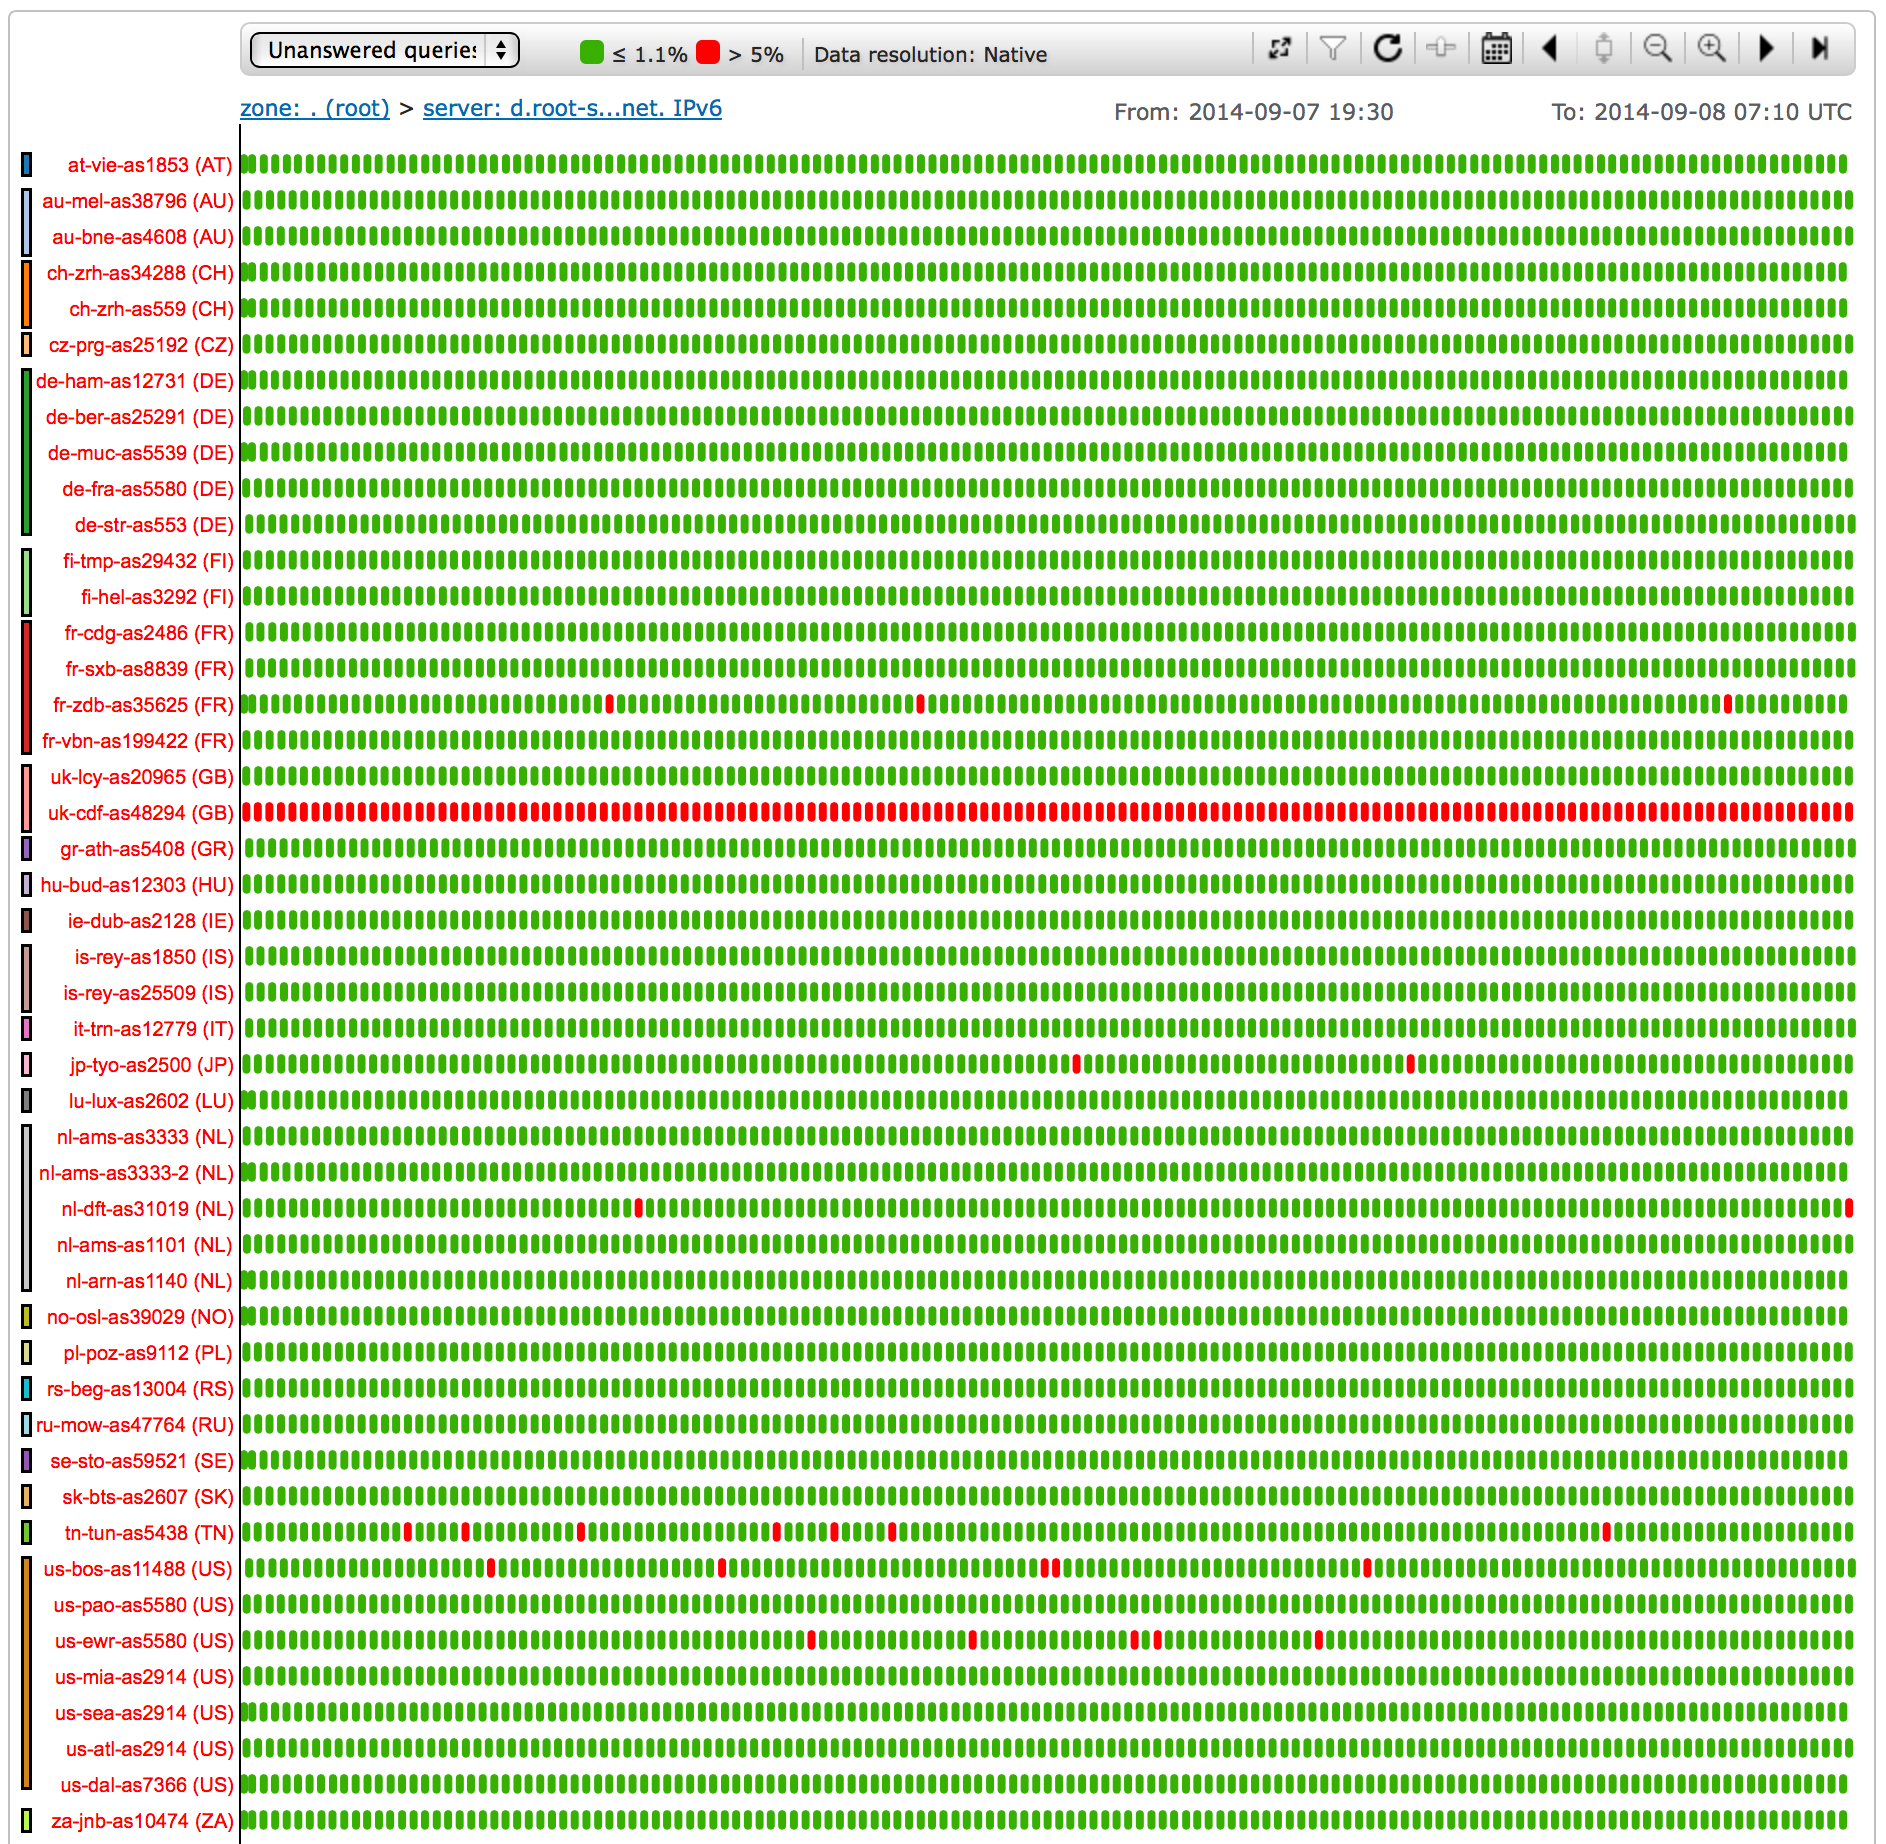Zoom in using the magnifier plus icon
Image resolution: width=1886 pixels, height=1844 pixels.
1711,49
